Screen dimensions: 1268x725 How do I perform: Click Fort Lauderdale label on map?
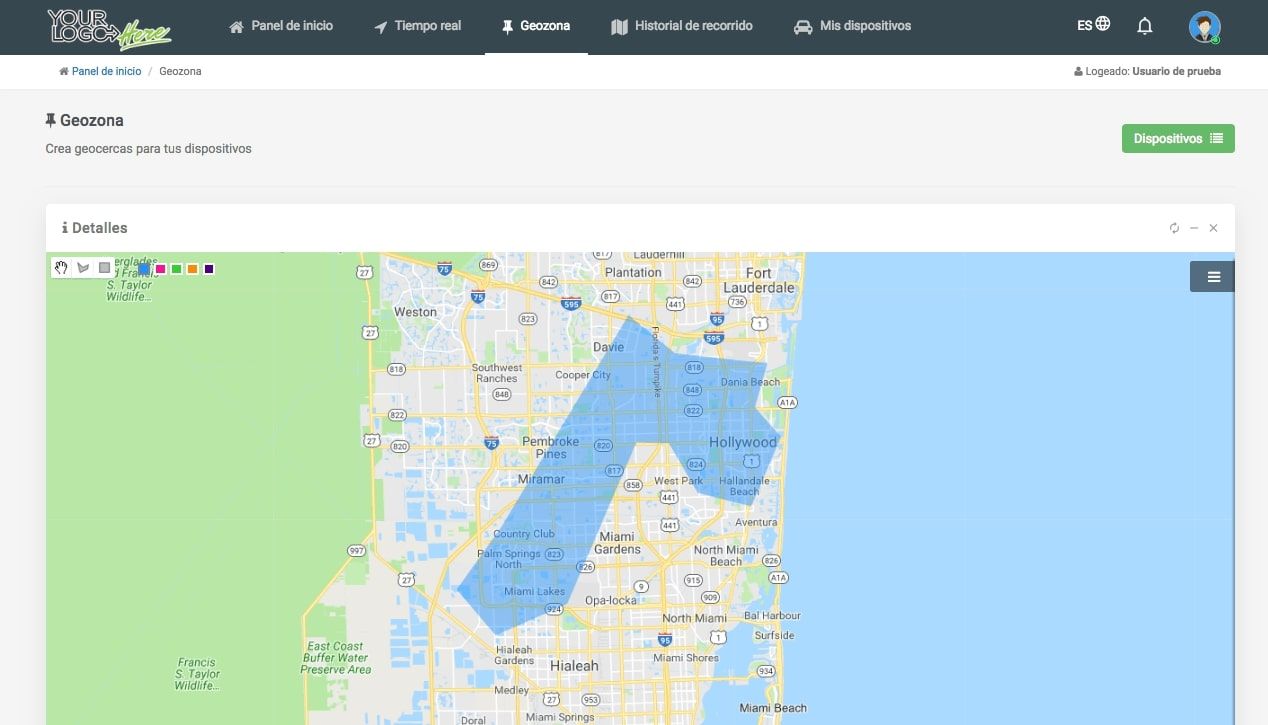click(x=759, y=280)
